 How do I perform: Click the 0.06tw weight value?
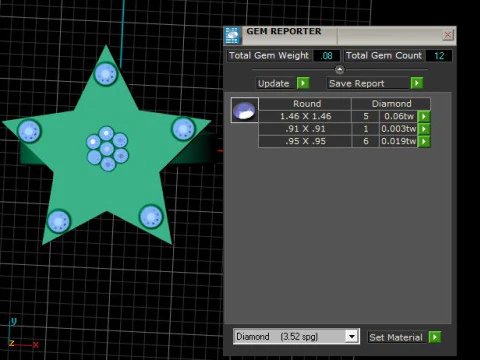(x=399, y=116)
